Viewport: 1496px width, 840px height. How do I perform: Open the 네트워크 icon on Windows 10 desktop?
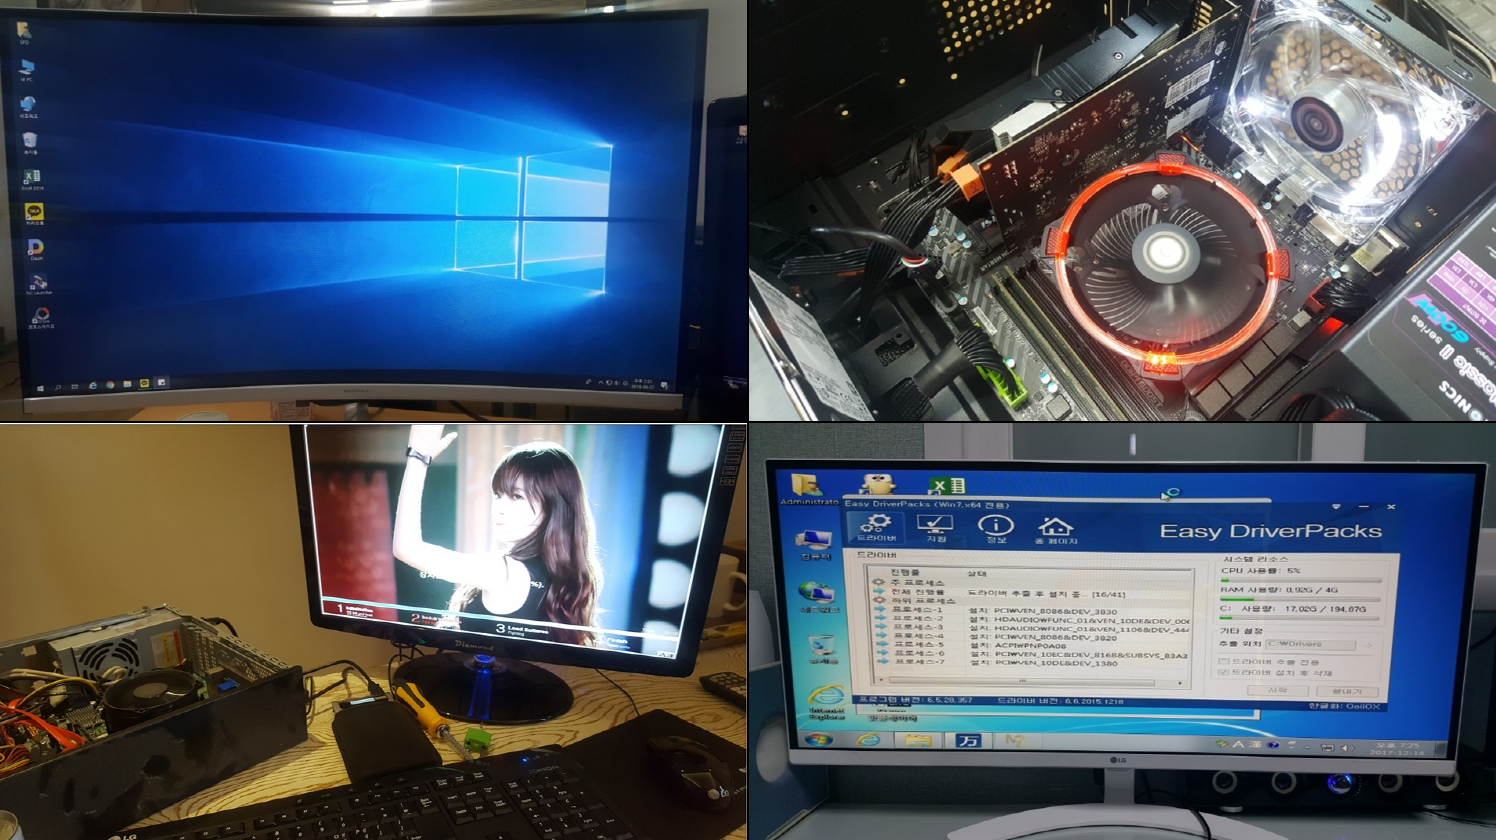click(x=28, y=107)
